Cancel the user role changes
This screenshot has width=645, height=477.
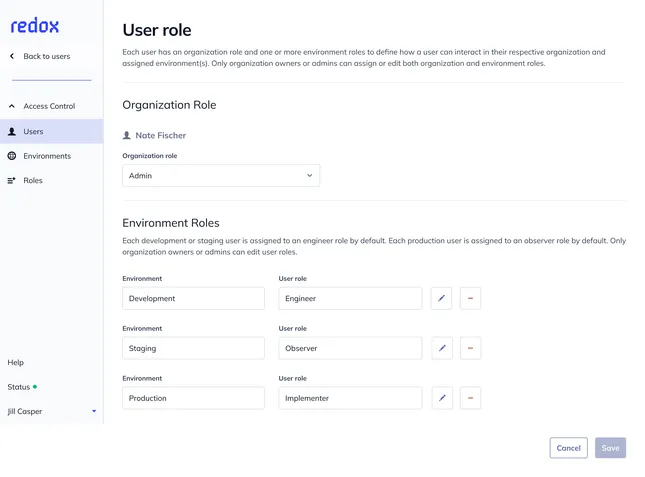coord(568,448)
